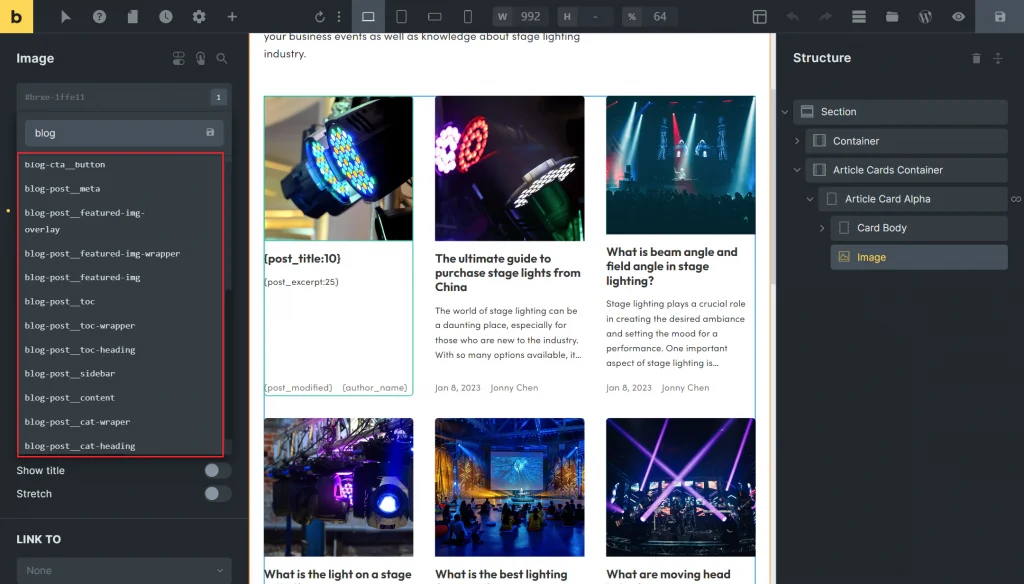Preview page with the eye icon
Image resolution: width=1024 pixels, height=584 pixels.
[958, 17]
